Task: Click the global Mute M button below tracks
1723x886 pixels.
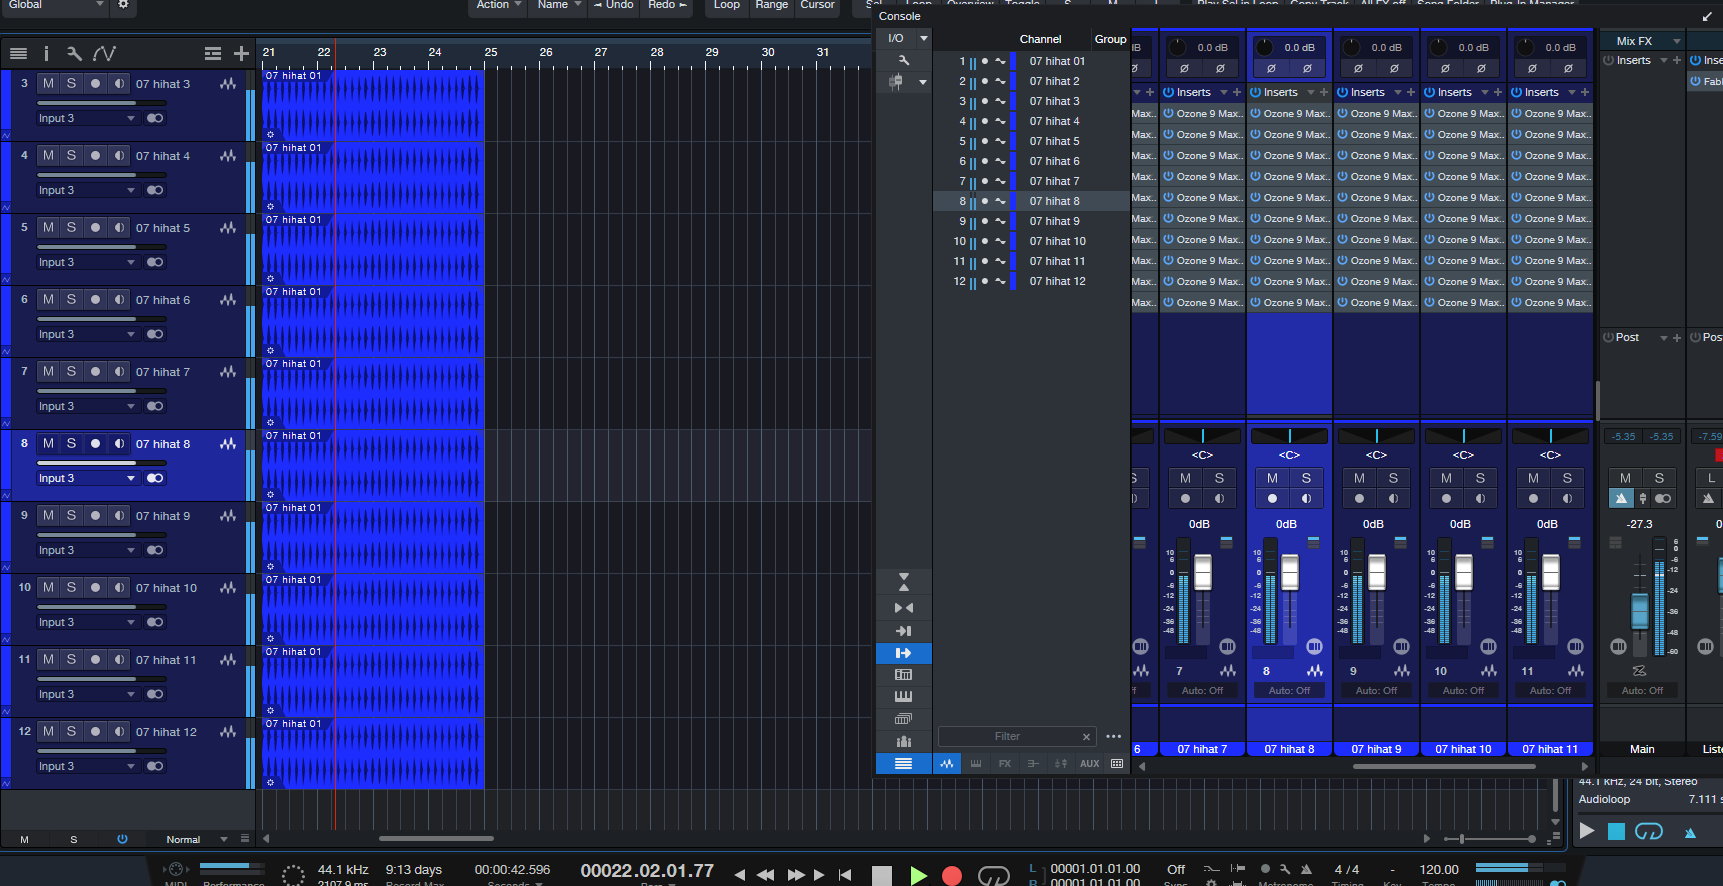Action: click(x=24, y=839)
